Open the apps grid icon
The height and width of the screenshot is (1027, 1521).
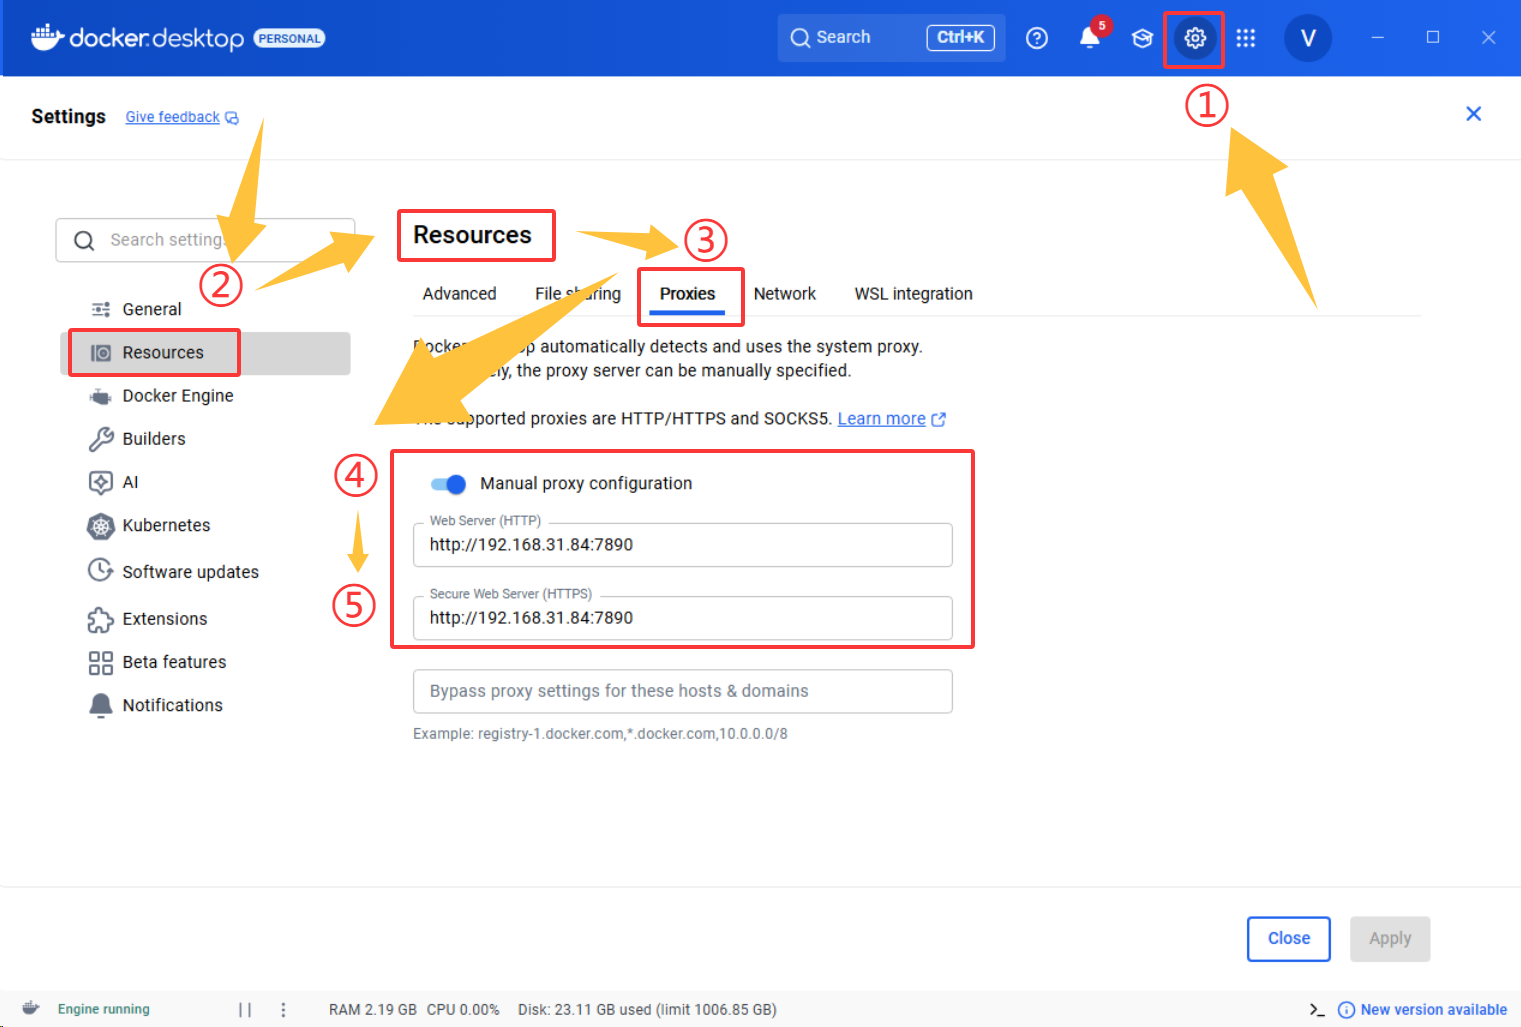coord(1245,39)
